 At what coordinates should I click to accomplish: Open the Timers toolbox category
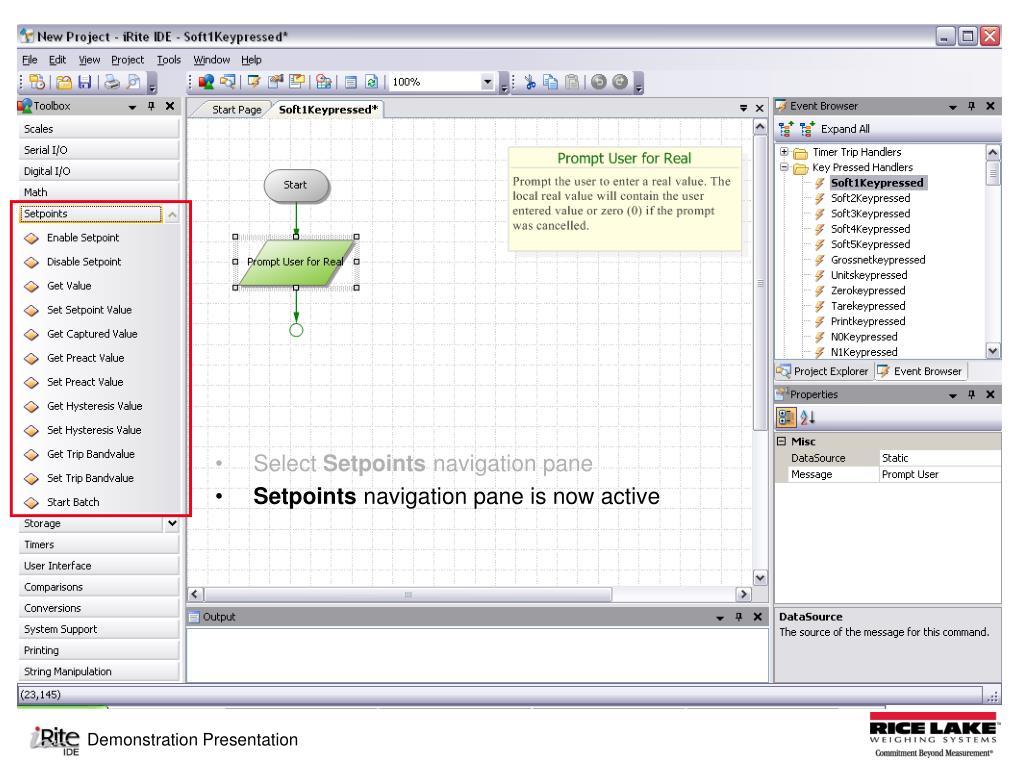click(x=99, y=544)
